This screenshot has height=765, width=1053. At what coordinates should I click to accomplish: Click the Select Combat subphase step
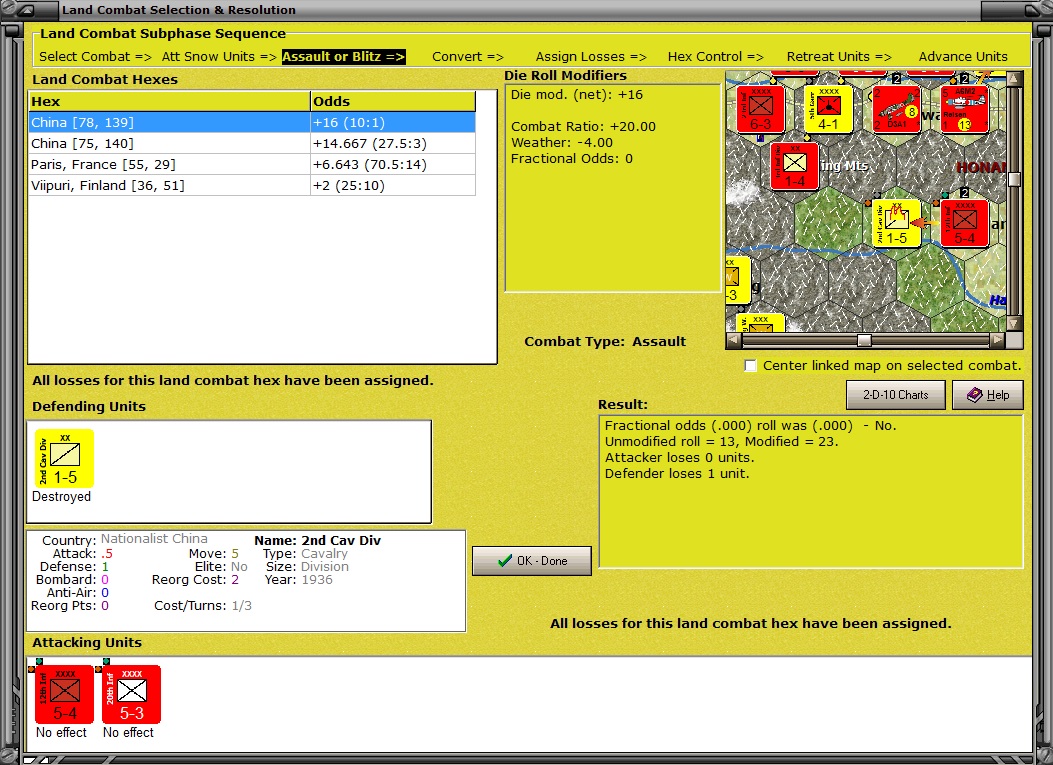click(x=95, y=57)
